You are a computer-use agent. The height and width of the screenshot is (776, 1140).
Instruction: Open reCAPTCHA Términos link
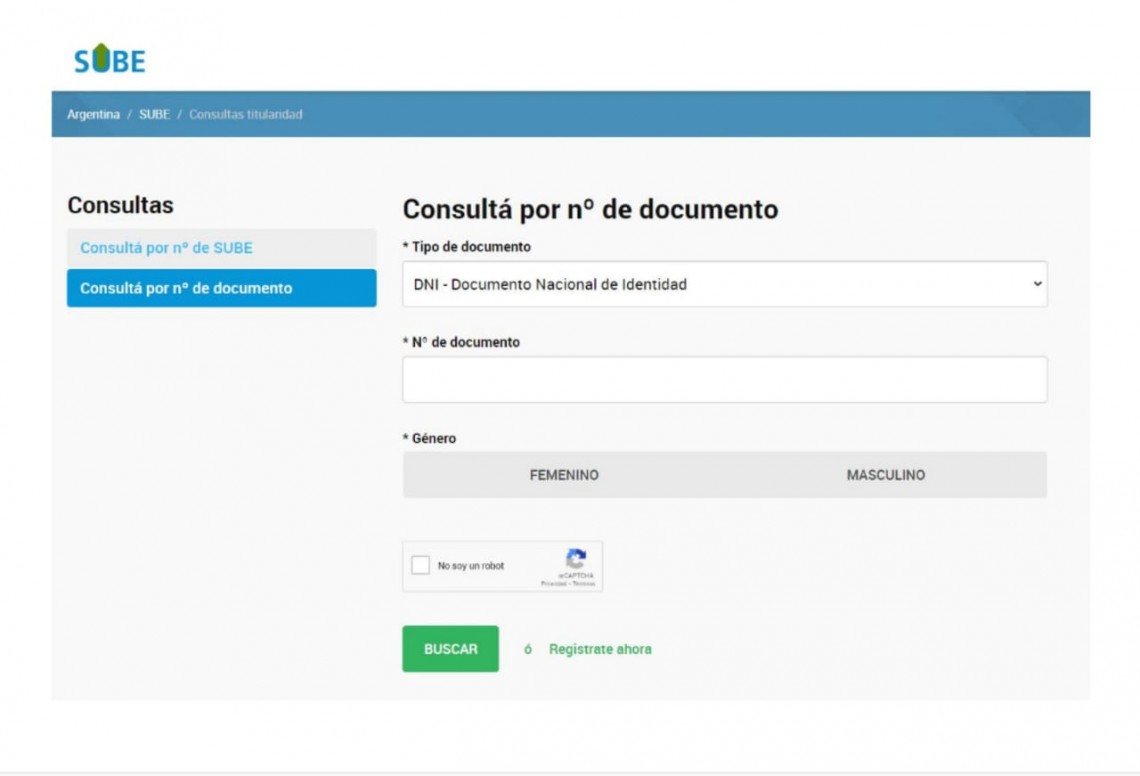[583, 584]
